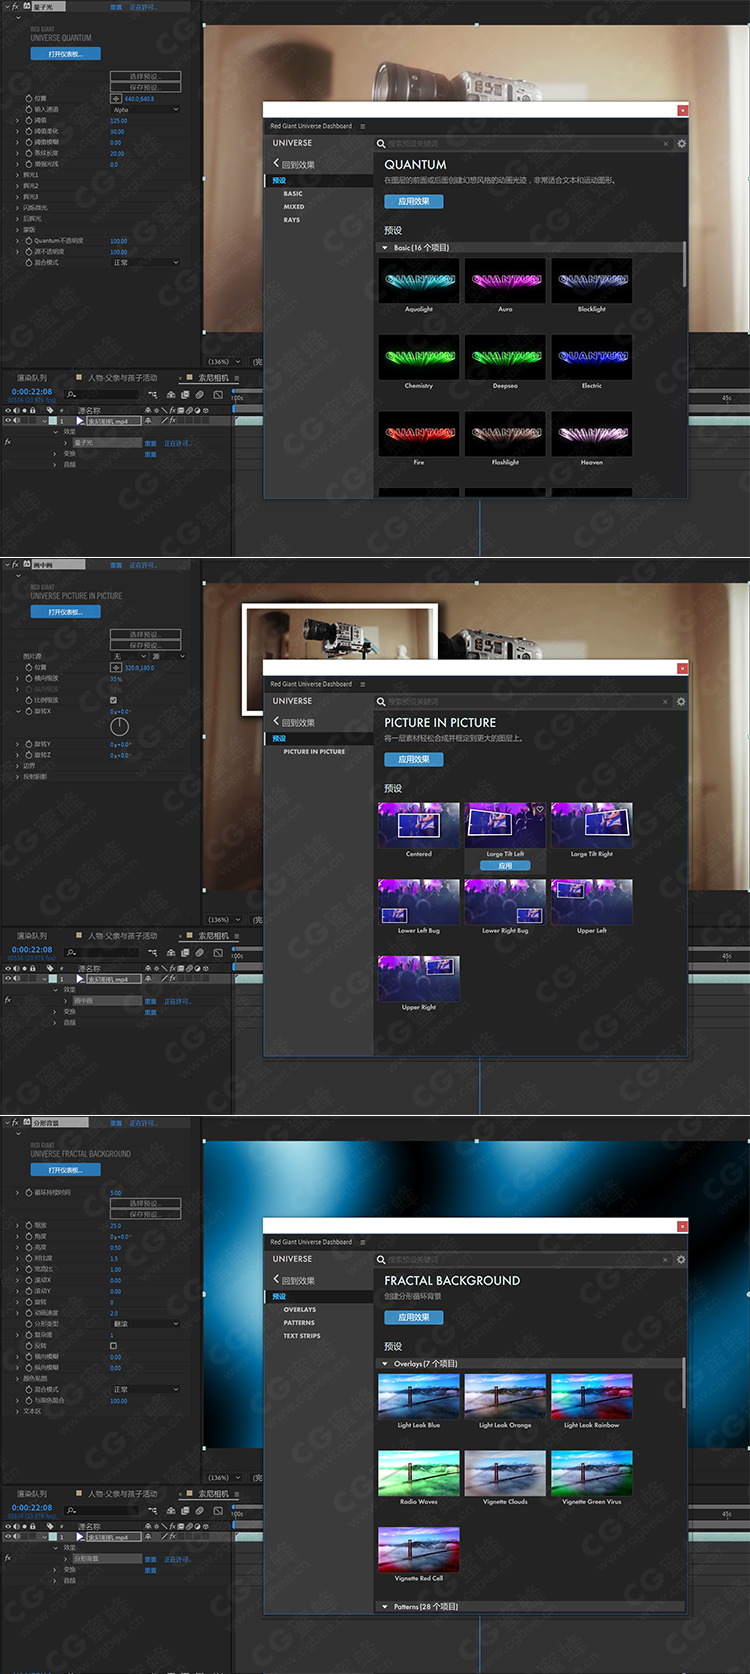
Task: Click the 应用 button under Large Tilt Left preset
Action: [x=505, y=866]
